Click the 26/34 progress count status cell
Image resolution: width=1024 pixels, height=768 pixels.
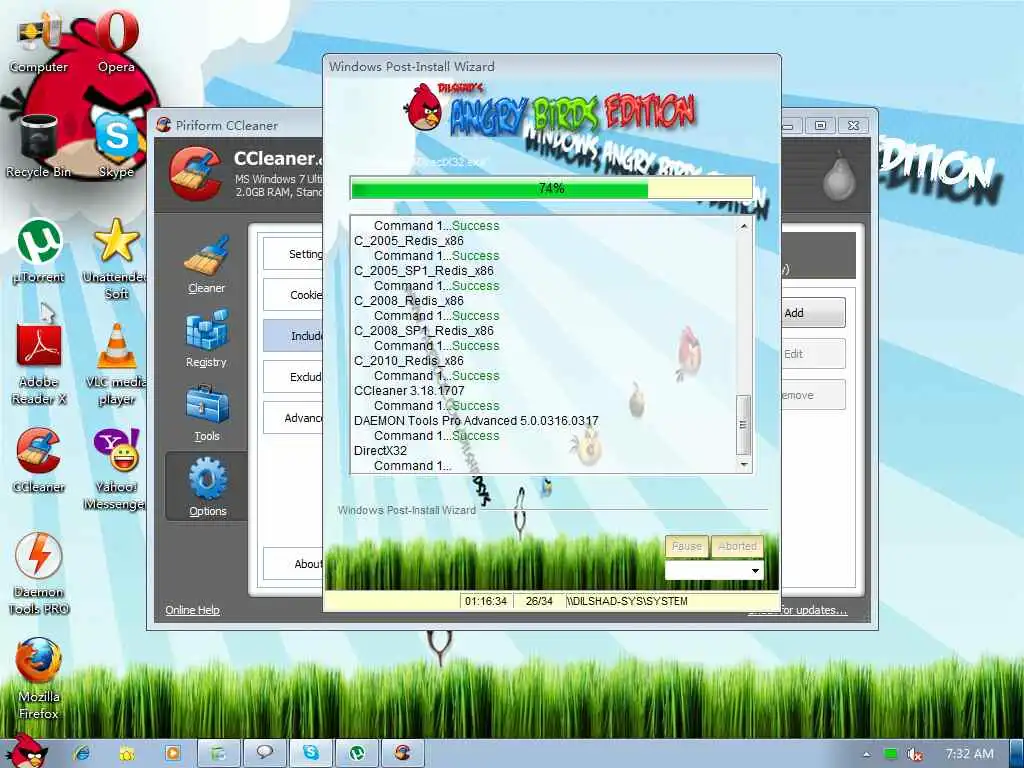pos(539,601)
